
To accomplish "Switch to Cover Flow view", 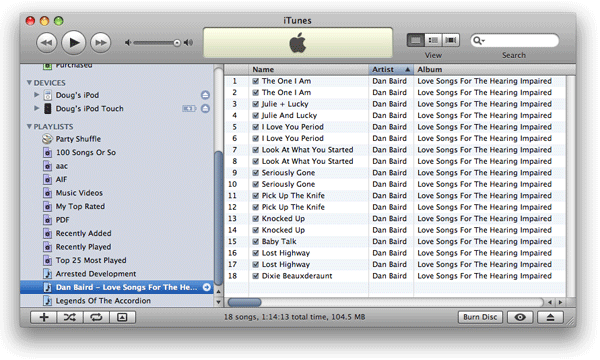I will pyautogui.click(x=451, y=40).
